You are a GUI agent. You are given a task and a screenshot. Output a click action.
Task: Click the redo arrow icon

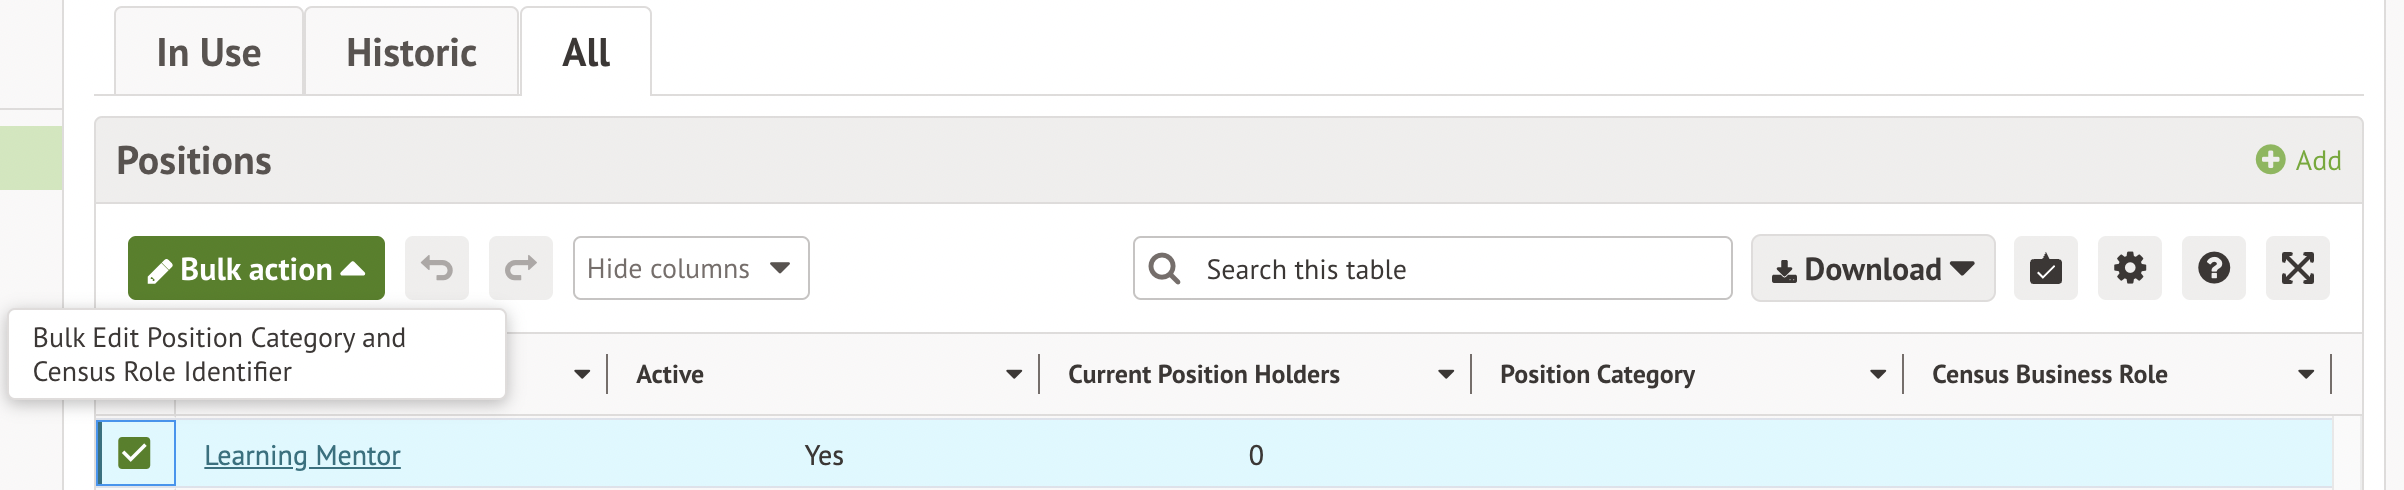(x=521, y=268)
